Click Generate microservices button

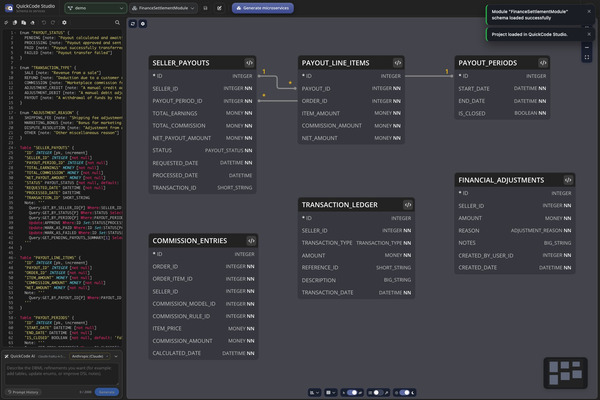point(263,8)
